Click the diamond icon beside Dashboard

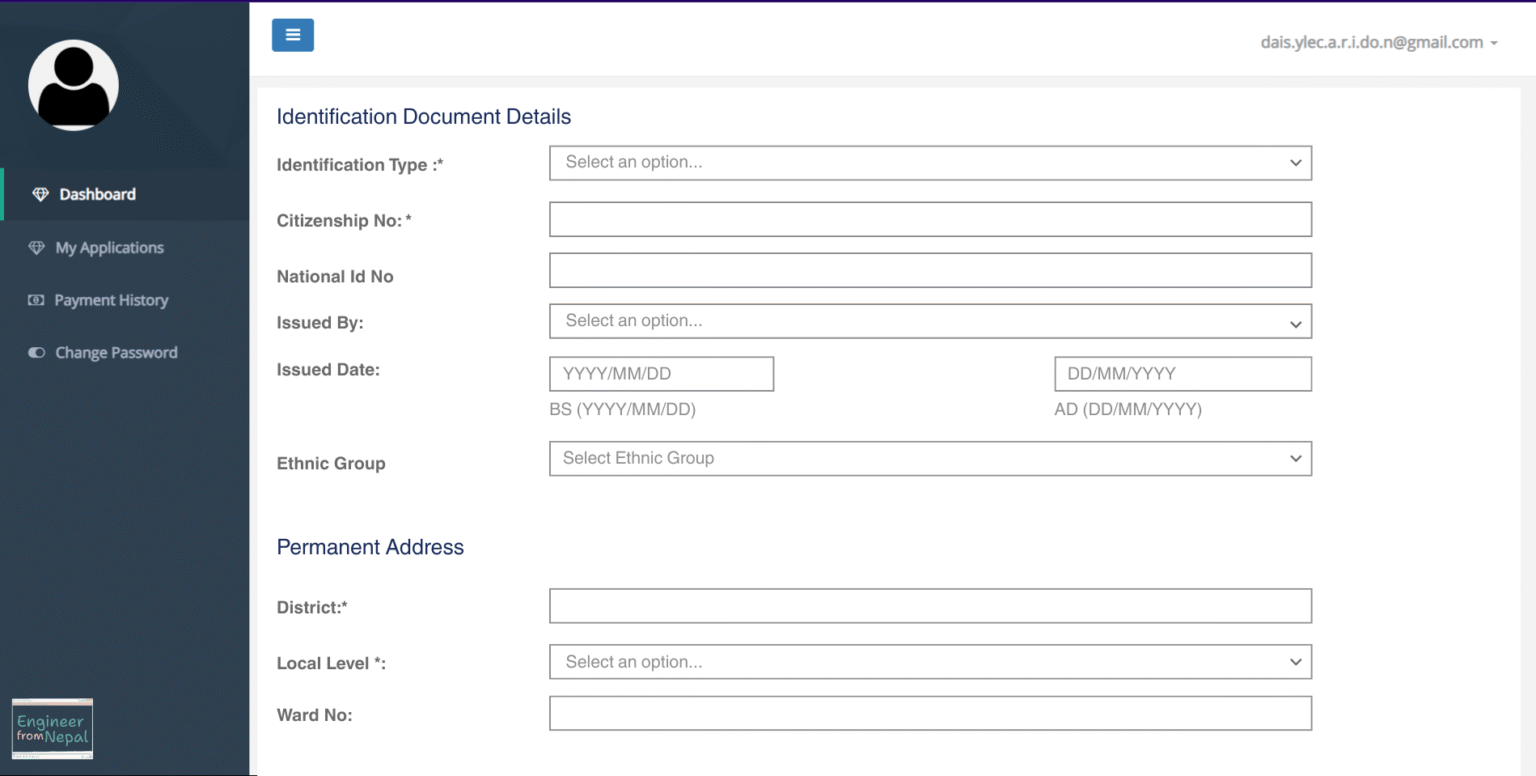pos(40,194)
